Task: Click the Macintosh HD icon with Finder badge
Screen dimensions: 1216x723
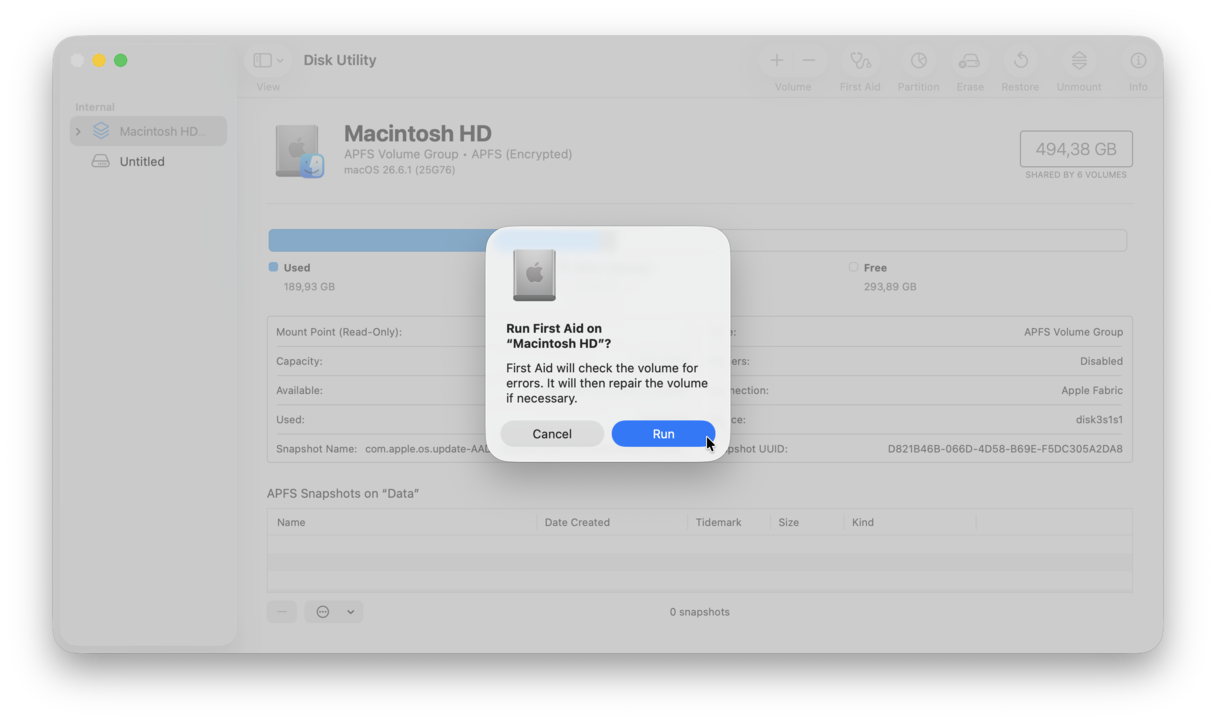Action: [x=299, y=152]
